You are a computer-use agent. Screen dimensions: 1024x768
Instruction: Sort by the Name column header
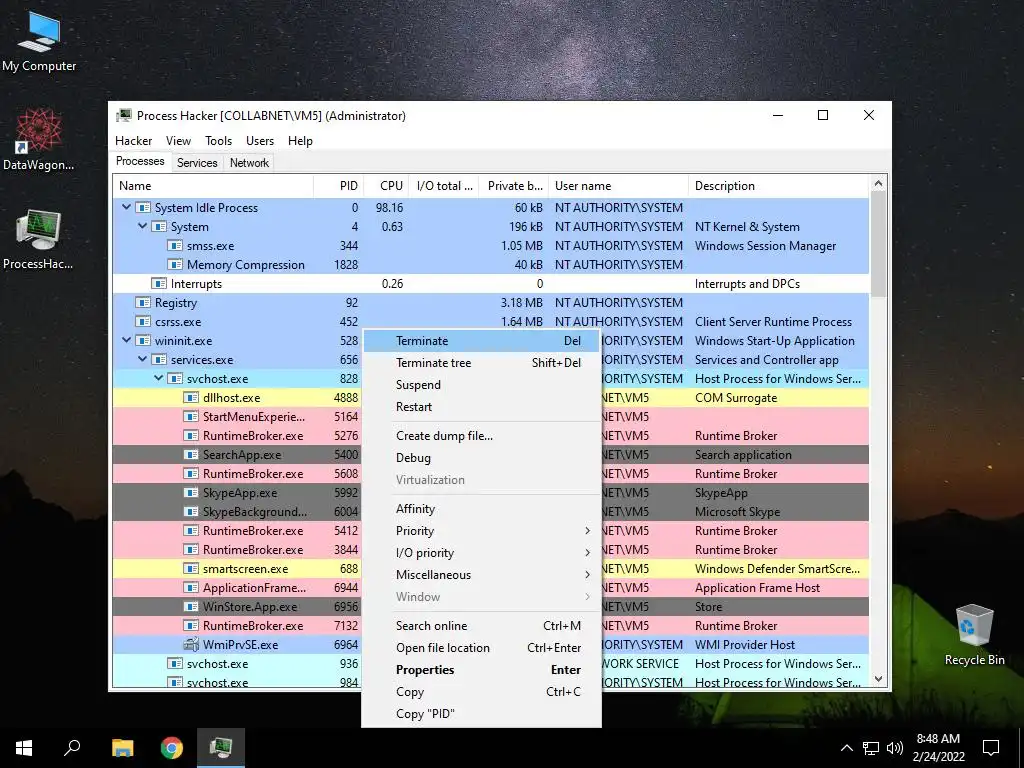click(x=213, y=185)
